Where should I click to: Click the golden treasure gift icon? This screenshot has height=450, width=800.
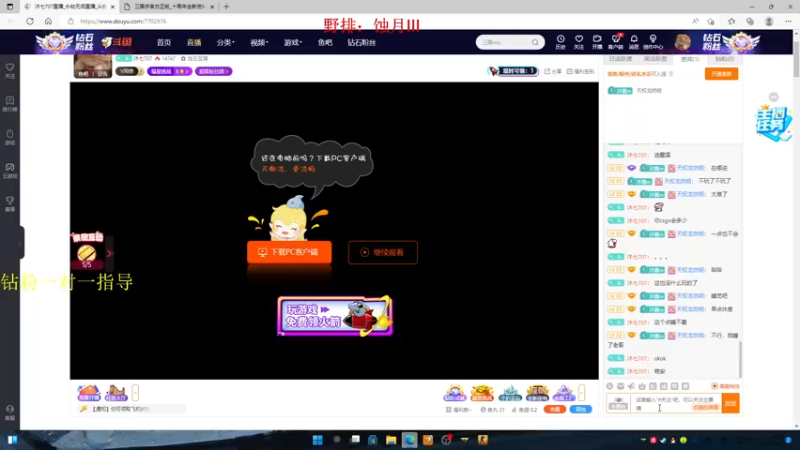coord(482,392)
